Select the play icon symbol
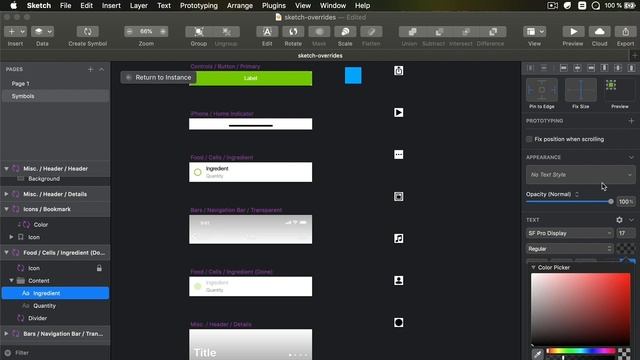 [x=399, y=113]
